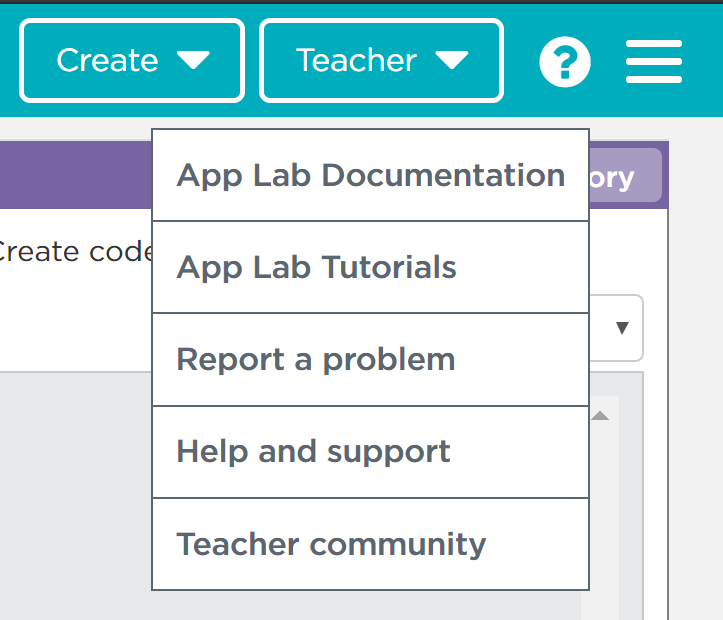
Task: Click the vertical scrollbar track
Action: tap(600, 520)
